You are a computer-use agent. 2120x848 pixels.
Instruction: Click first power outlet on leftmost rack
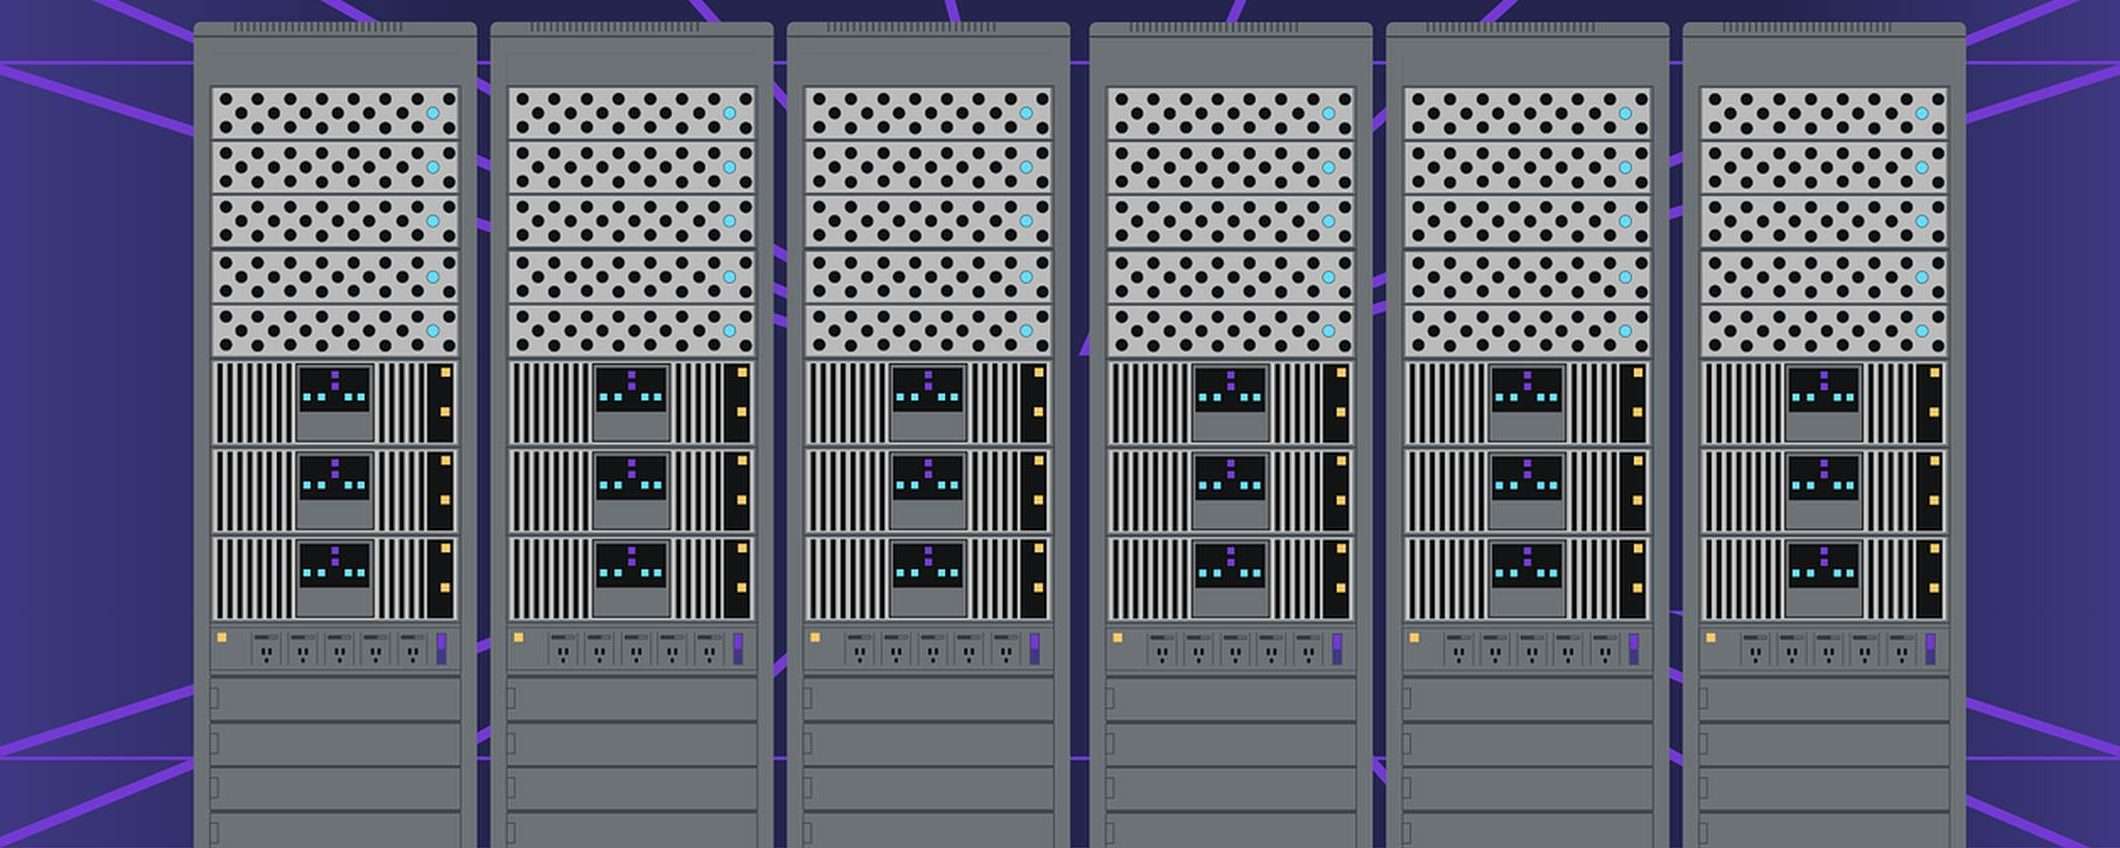coord(265,650)
